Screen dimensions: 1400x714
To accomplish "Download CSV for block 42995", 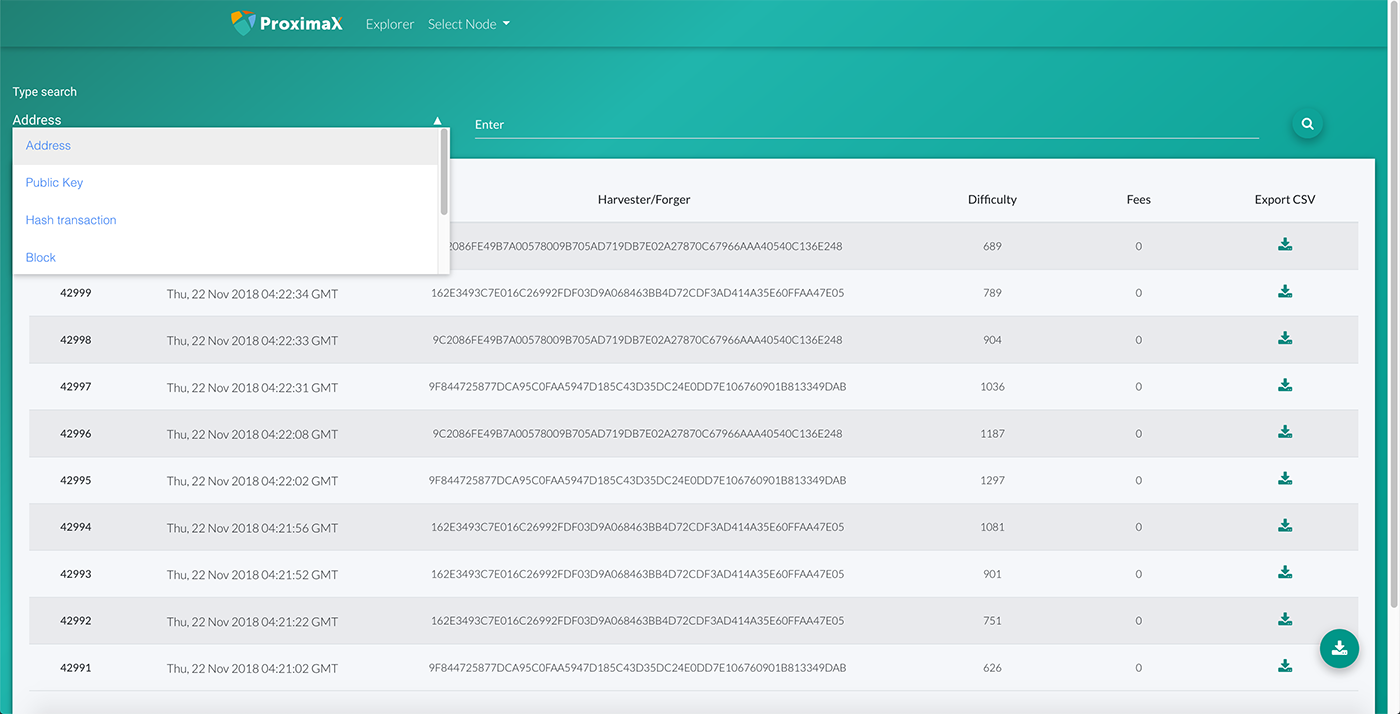I will click(1285, 479).
